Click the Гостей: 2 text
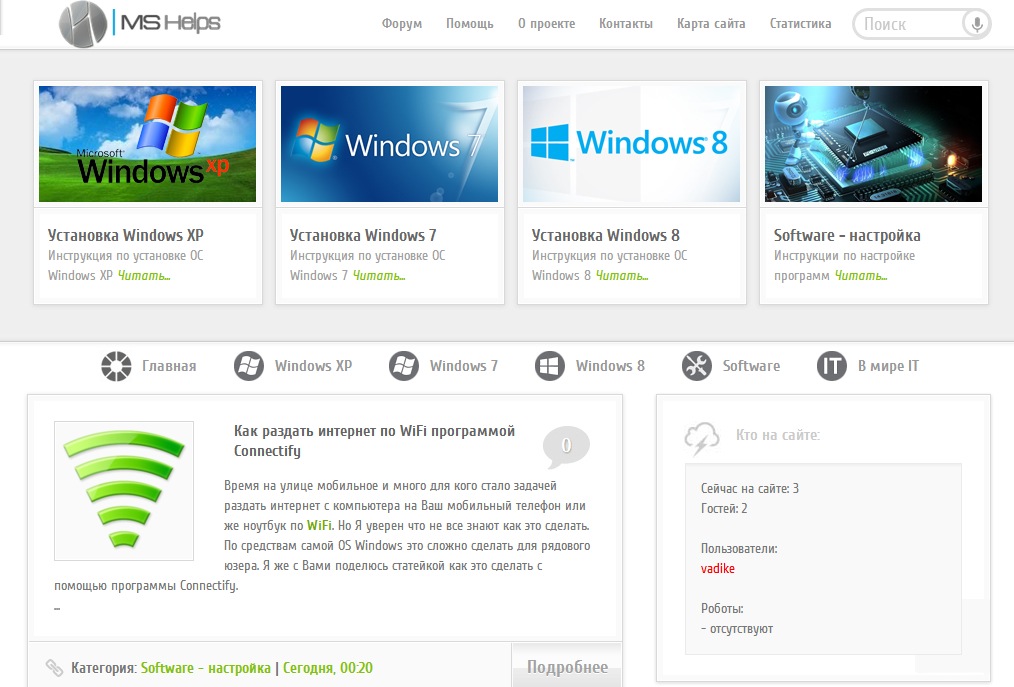The image size is (1014, 687). coord(724,508)
